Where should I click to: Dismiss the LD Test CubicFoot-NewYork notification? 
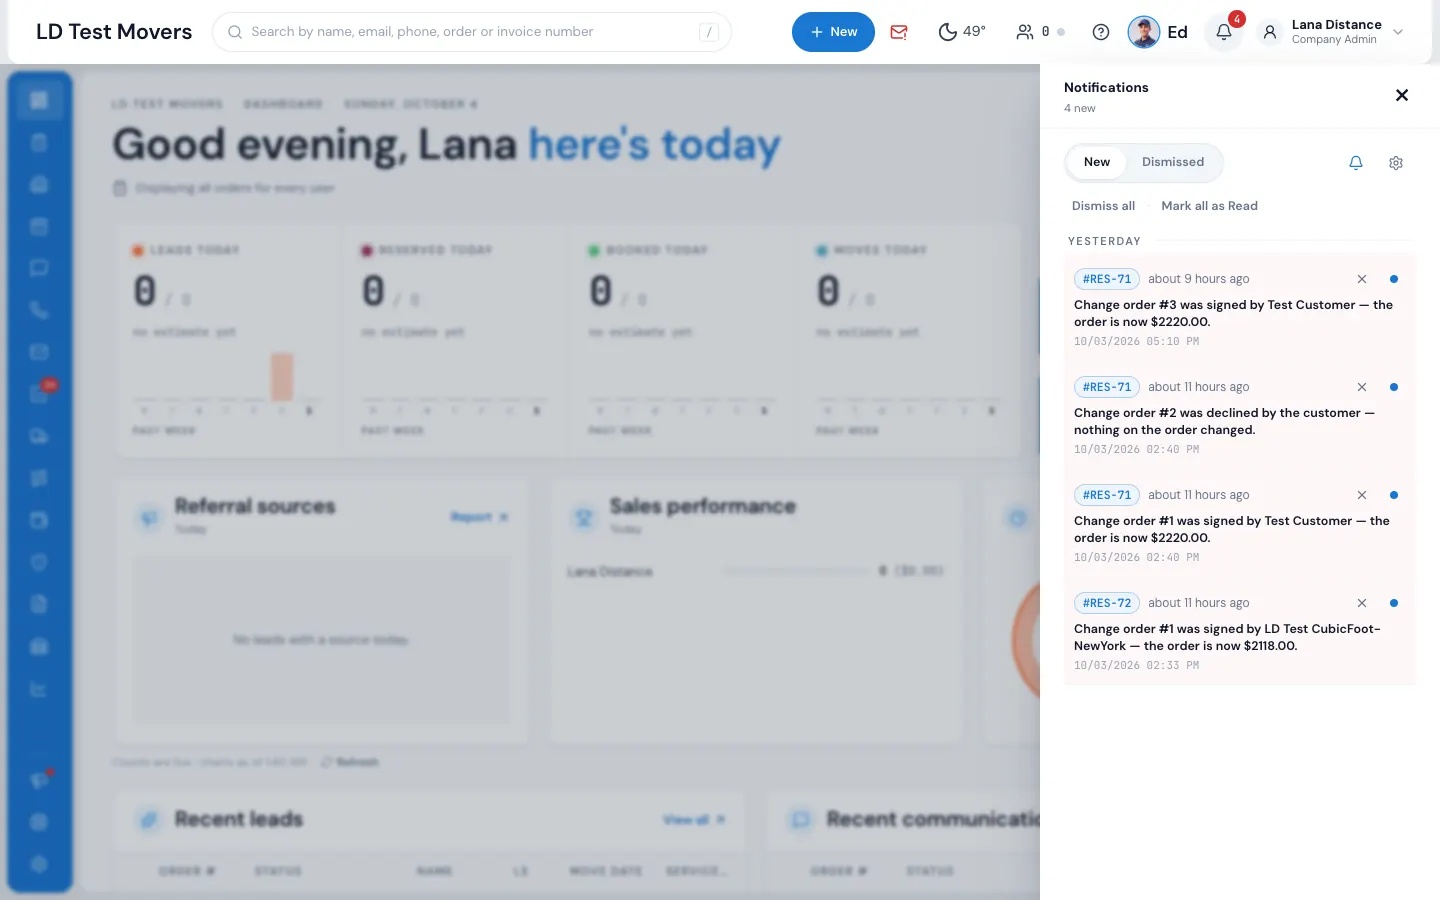[x=1362, y=603]
